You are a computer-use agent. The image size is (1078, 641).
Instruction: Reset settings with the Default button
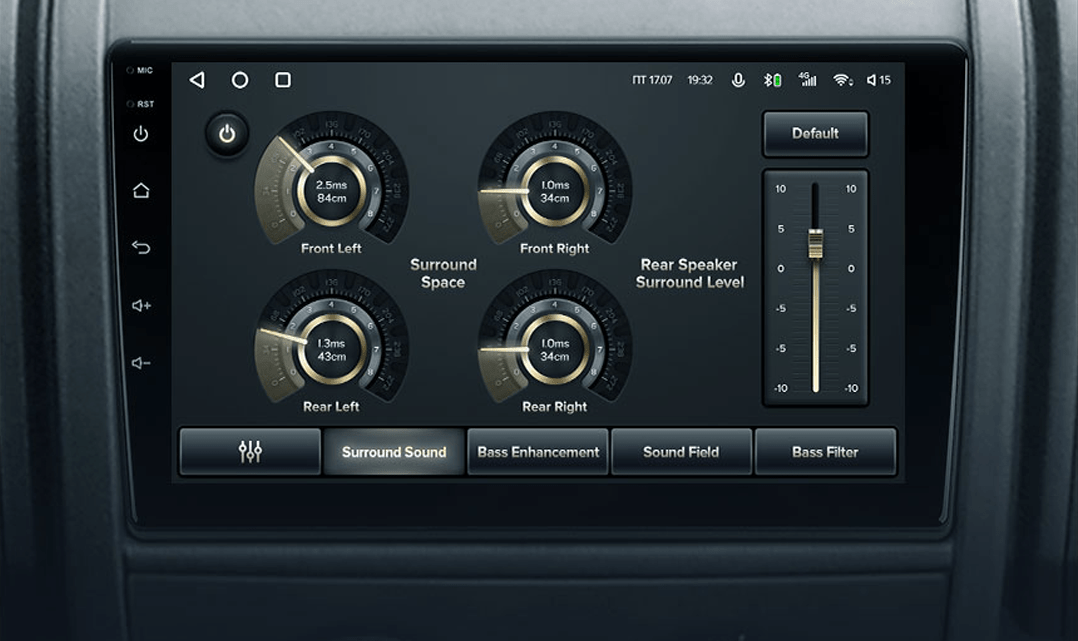815,134
